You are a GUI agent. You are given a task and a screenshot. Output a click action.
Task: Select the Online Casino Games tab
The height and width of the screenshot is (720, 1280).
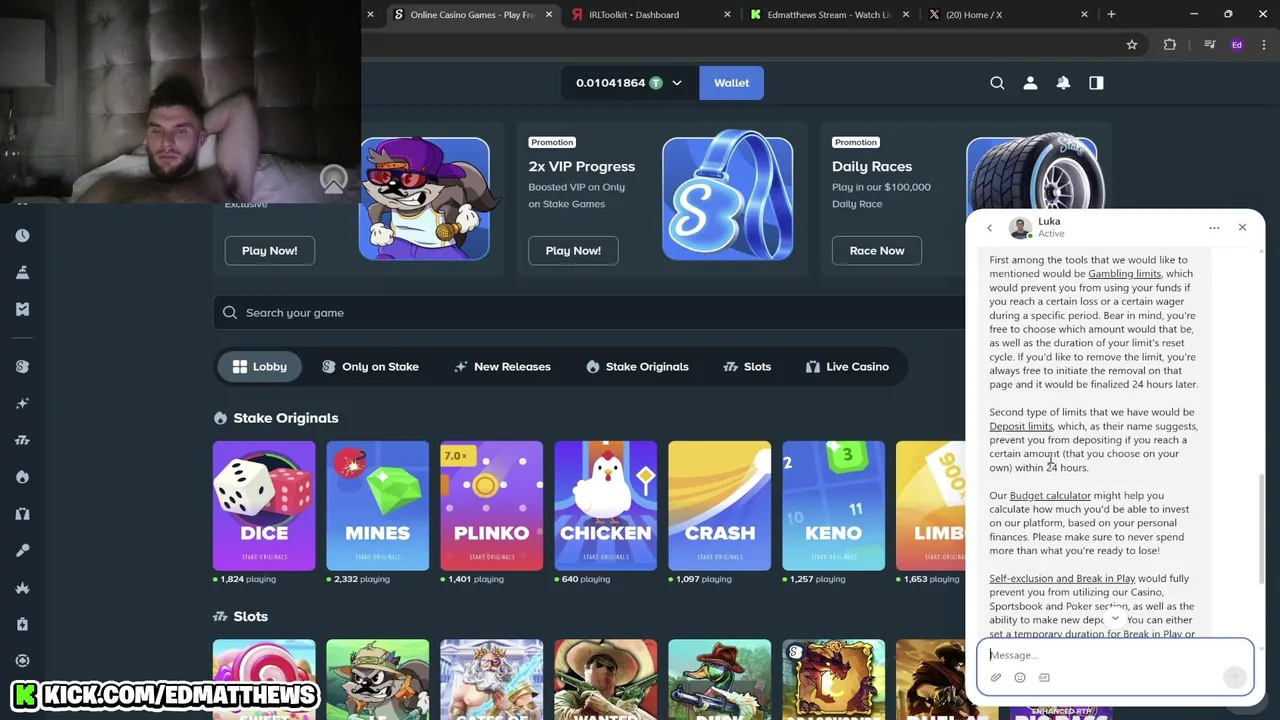pyautogui.click(x=471, y=15)
